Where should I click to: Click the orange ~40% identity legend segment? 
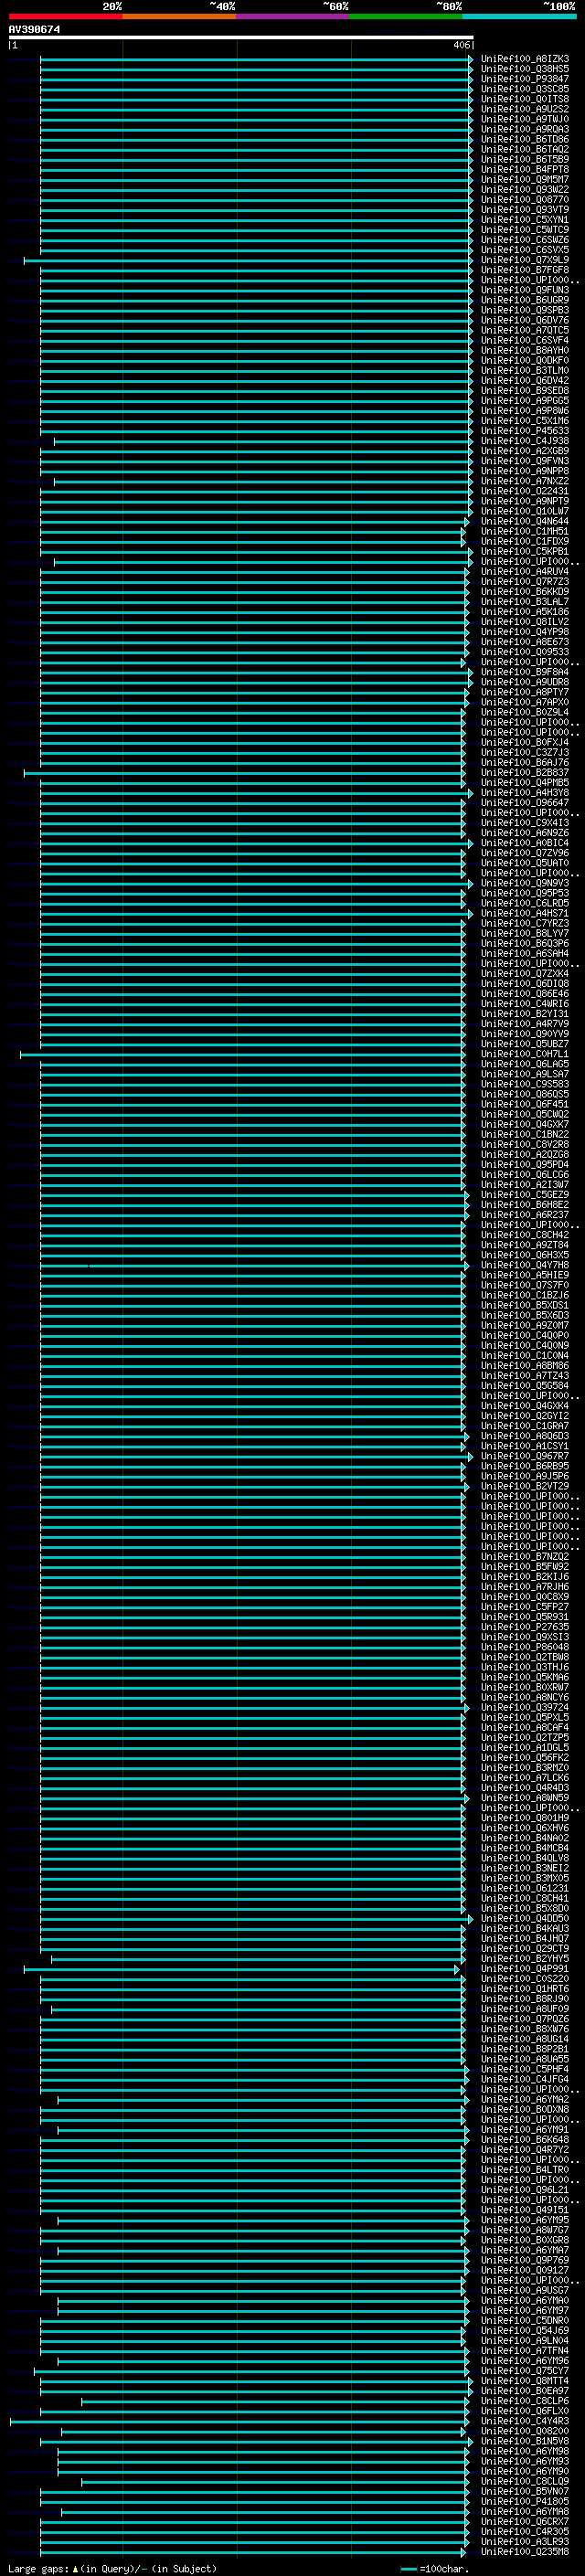point(179,16)
